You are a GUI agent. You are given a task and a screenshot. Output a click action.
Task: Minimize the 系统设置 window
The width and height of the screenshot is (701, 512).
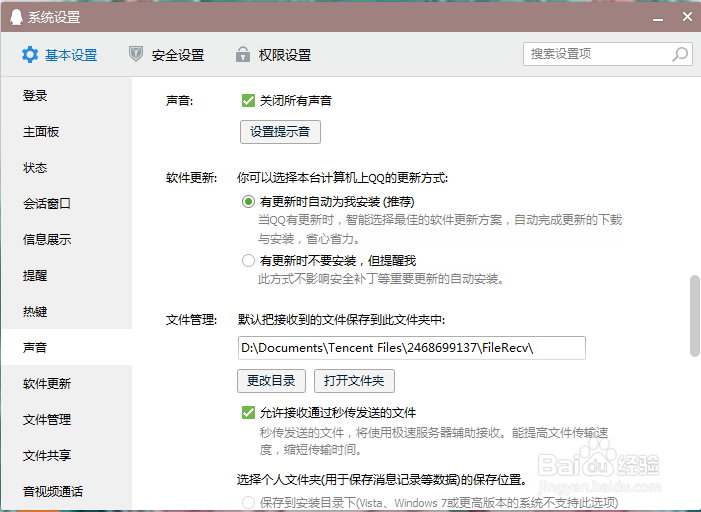658,19
